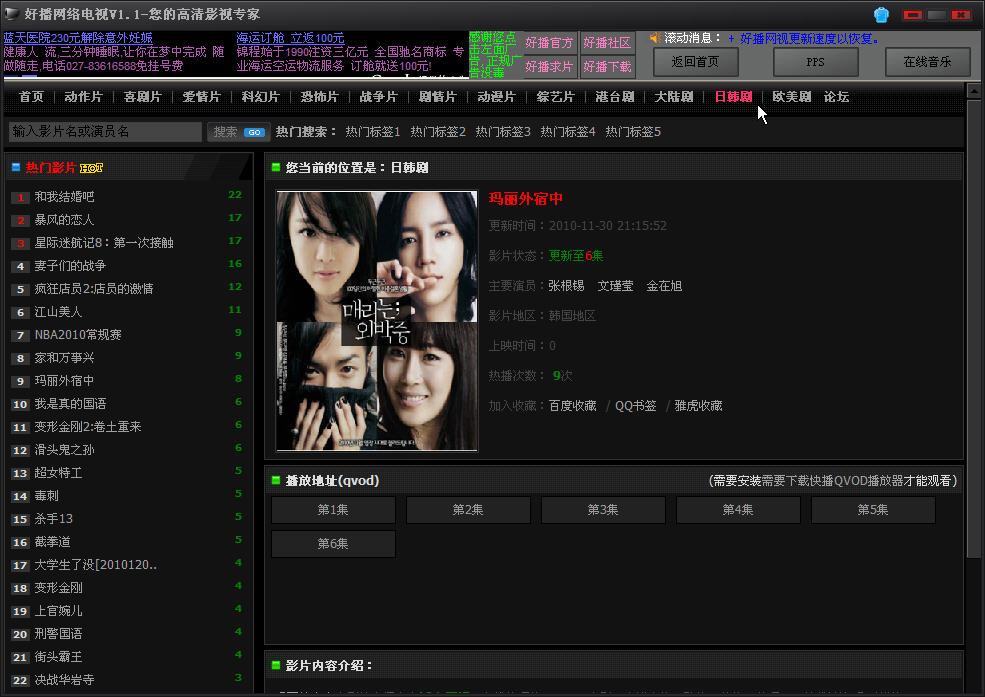Play episode 第5集

[873, 510]
